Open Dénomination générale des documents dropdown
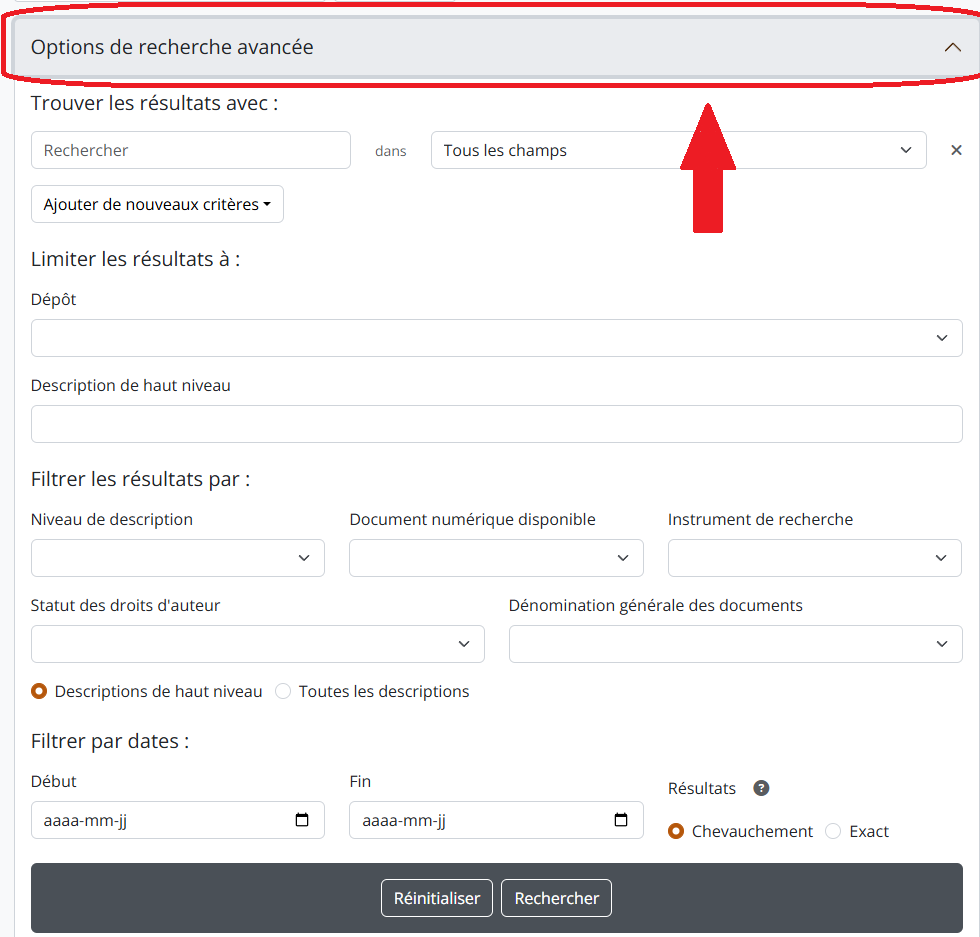Image resolution: width=980 pixels, height=937 pixels. tap(735, 644)
